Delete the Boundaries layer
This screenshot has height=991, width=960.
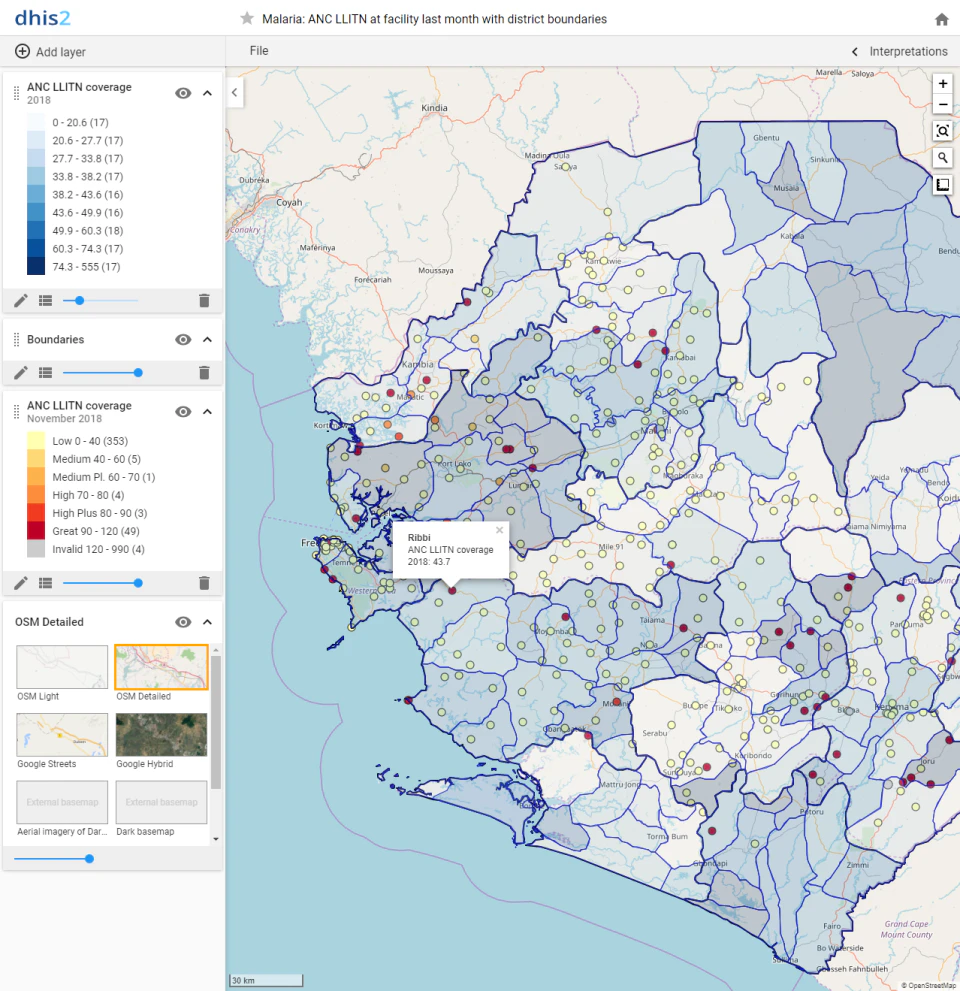coord(204,373)
